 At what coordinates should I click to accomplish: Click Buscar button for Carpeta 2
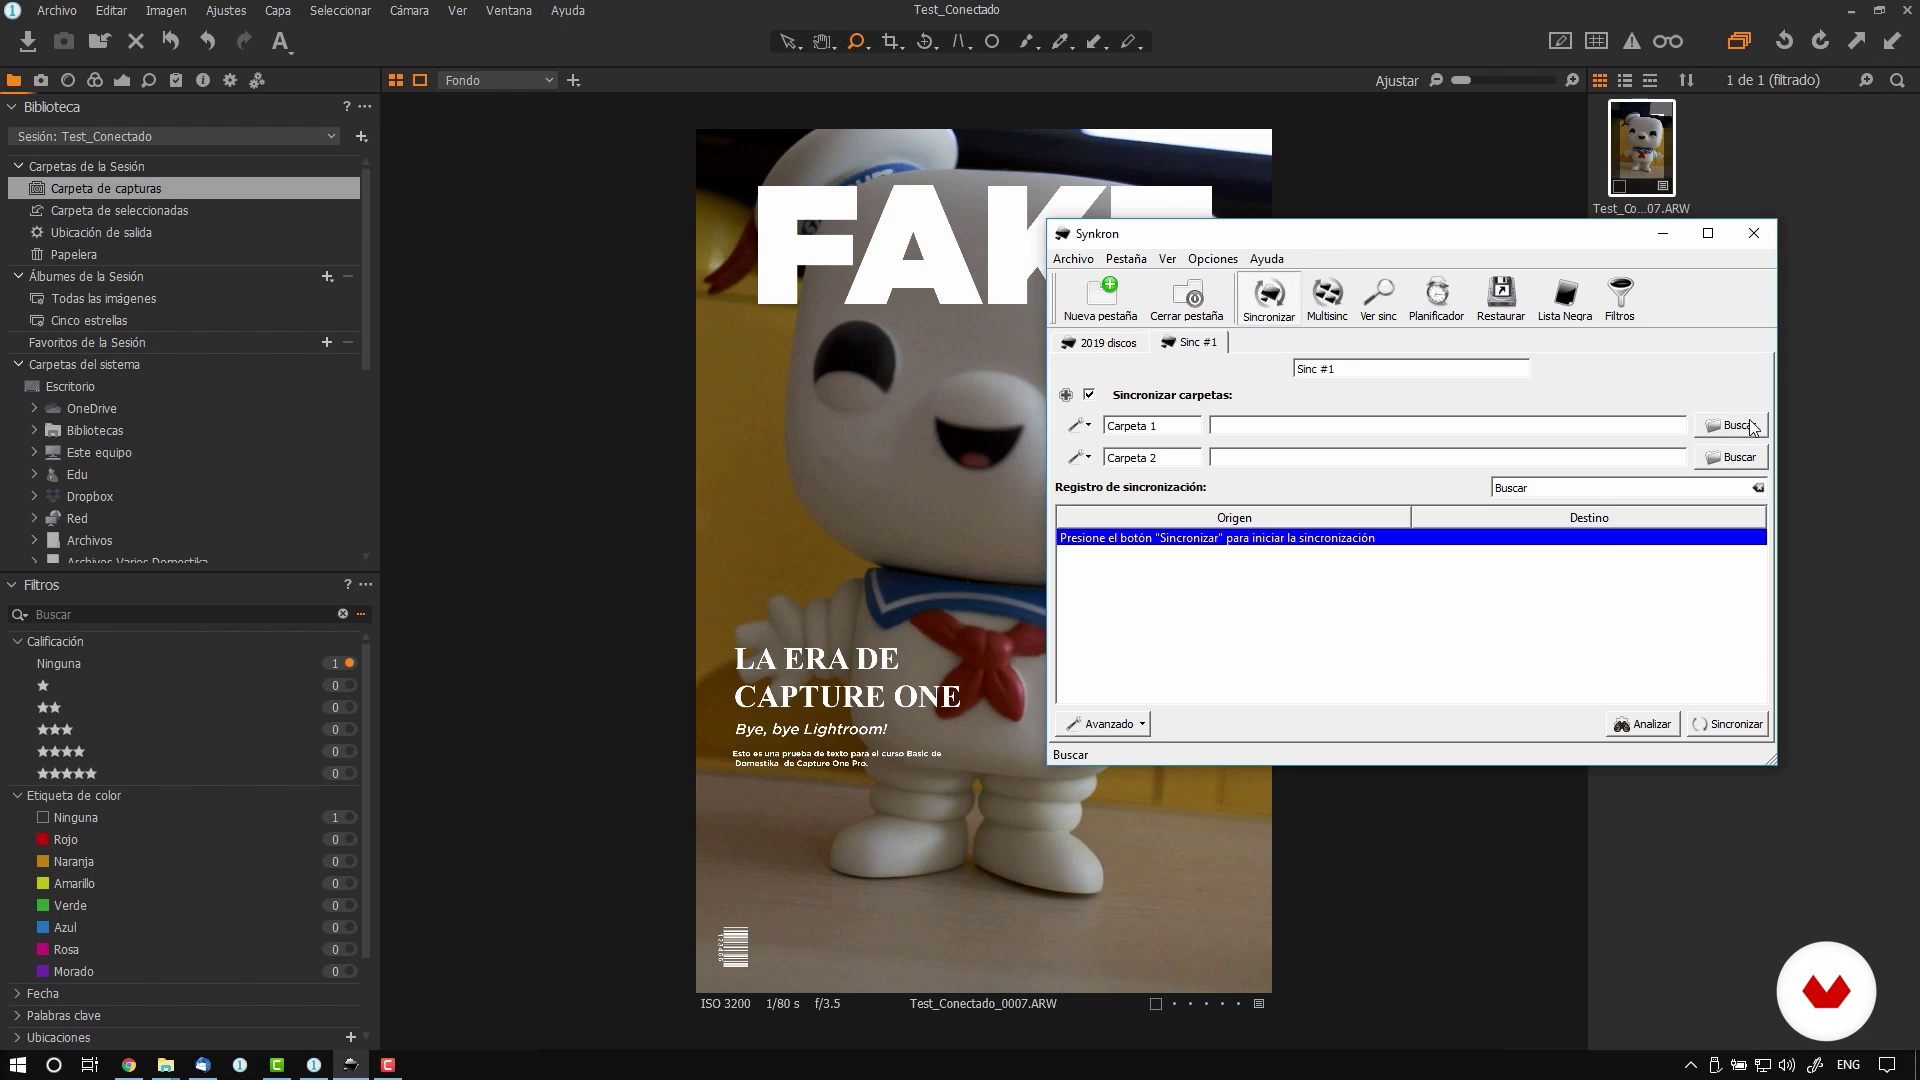point(1731,457)
